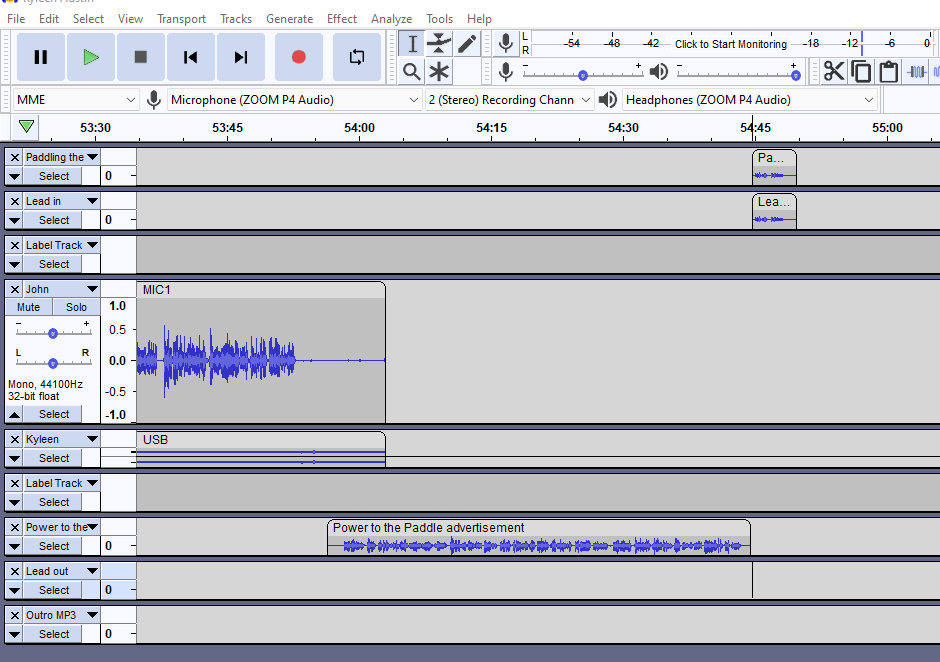Click Select on the Paddling the track
This screenshot has height=662, width=940.
coord(54,176)
